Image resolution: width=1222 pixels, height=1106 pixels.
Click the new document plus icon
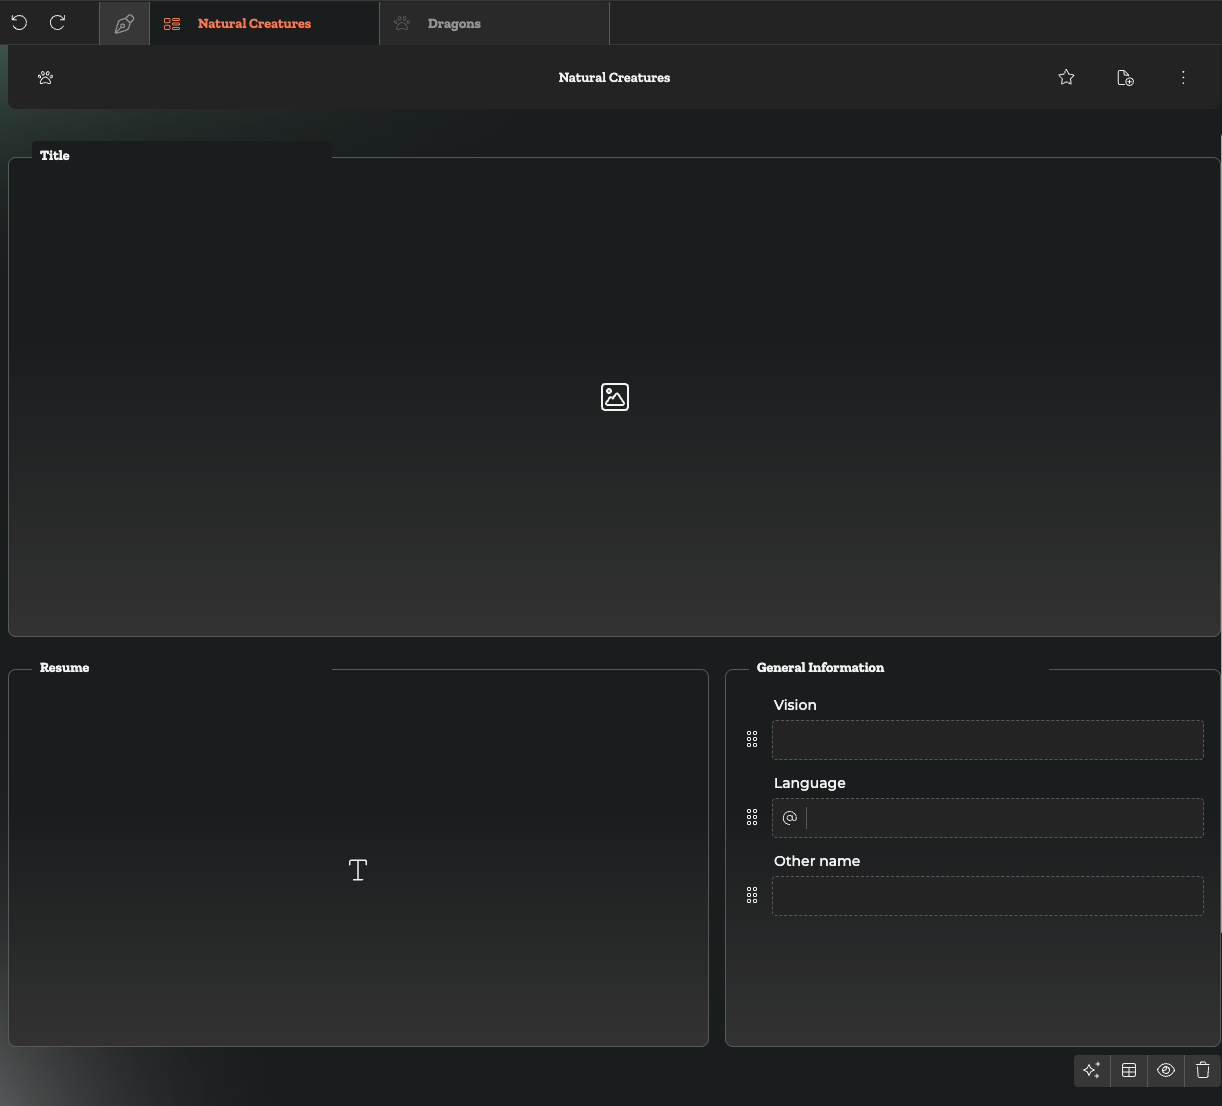tap(1125, 77)
